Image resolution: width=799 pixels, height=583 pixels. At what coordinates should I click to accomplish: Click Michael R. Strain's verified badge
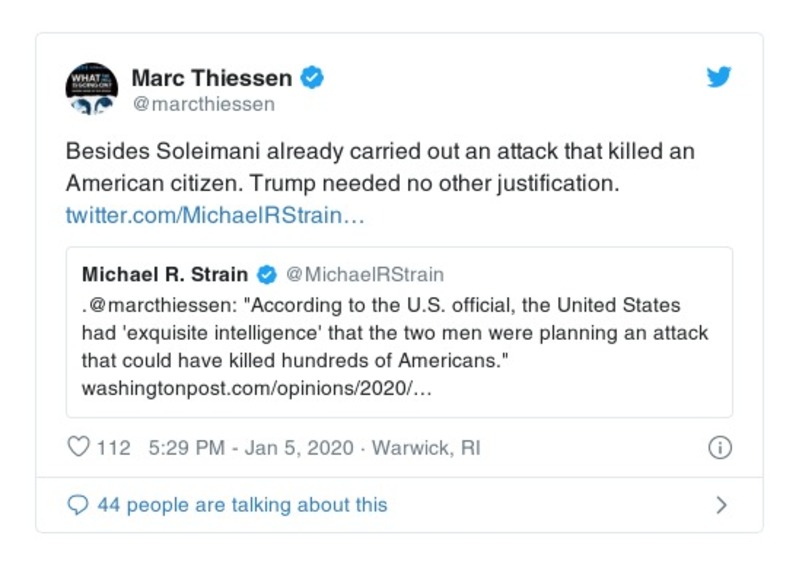coord(267,274)
